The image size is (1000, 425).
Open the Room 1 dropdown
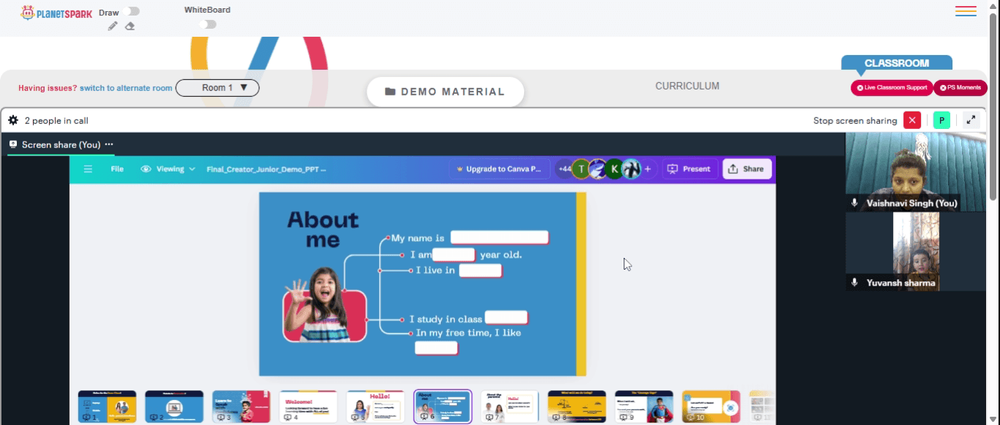[x=217, y=87]
